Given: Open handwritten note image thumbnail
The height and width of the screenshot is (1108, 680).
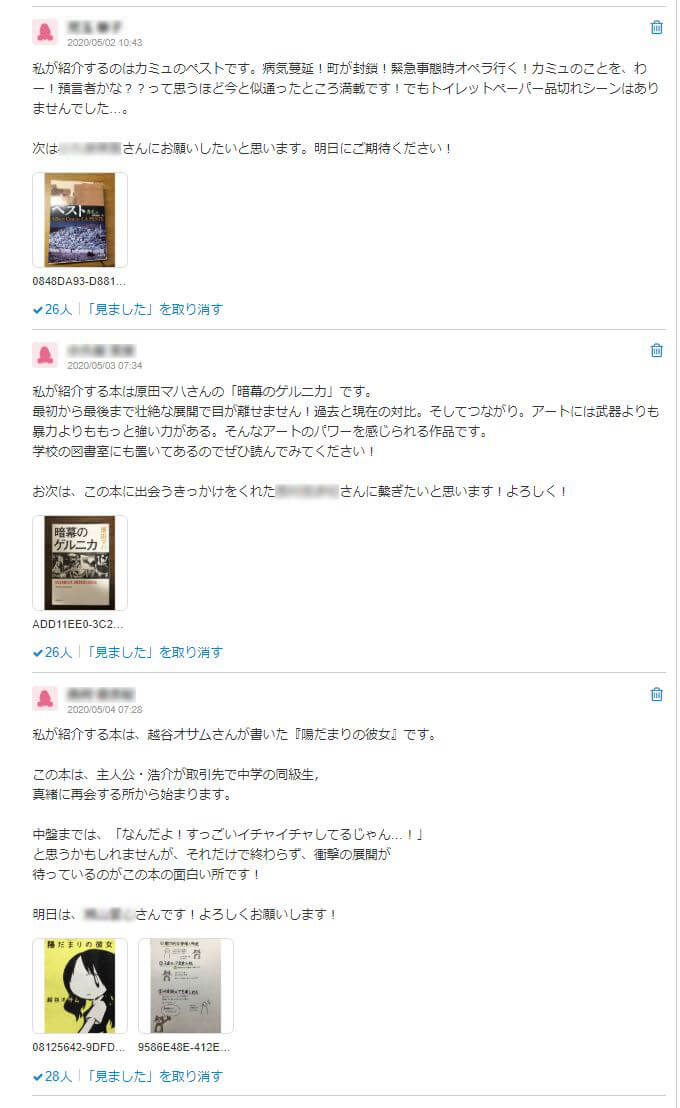Looking at the screenshot, I should pos(186,986).
